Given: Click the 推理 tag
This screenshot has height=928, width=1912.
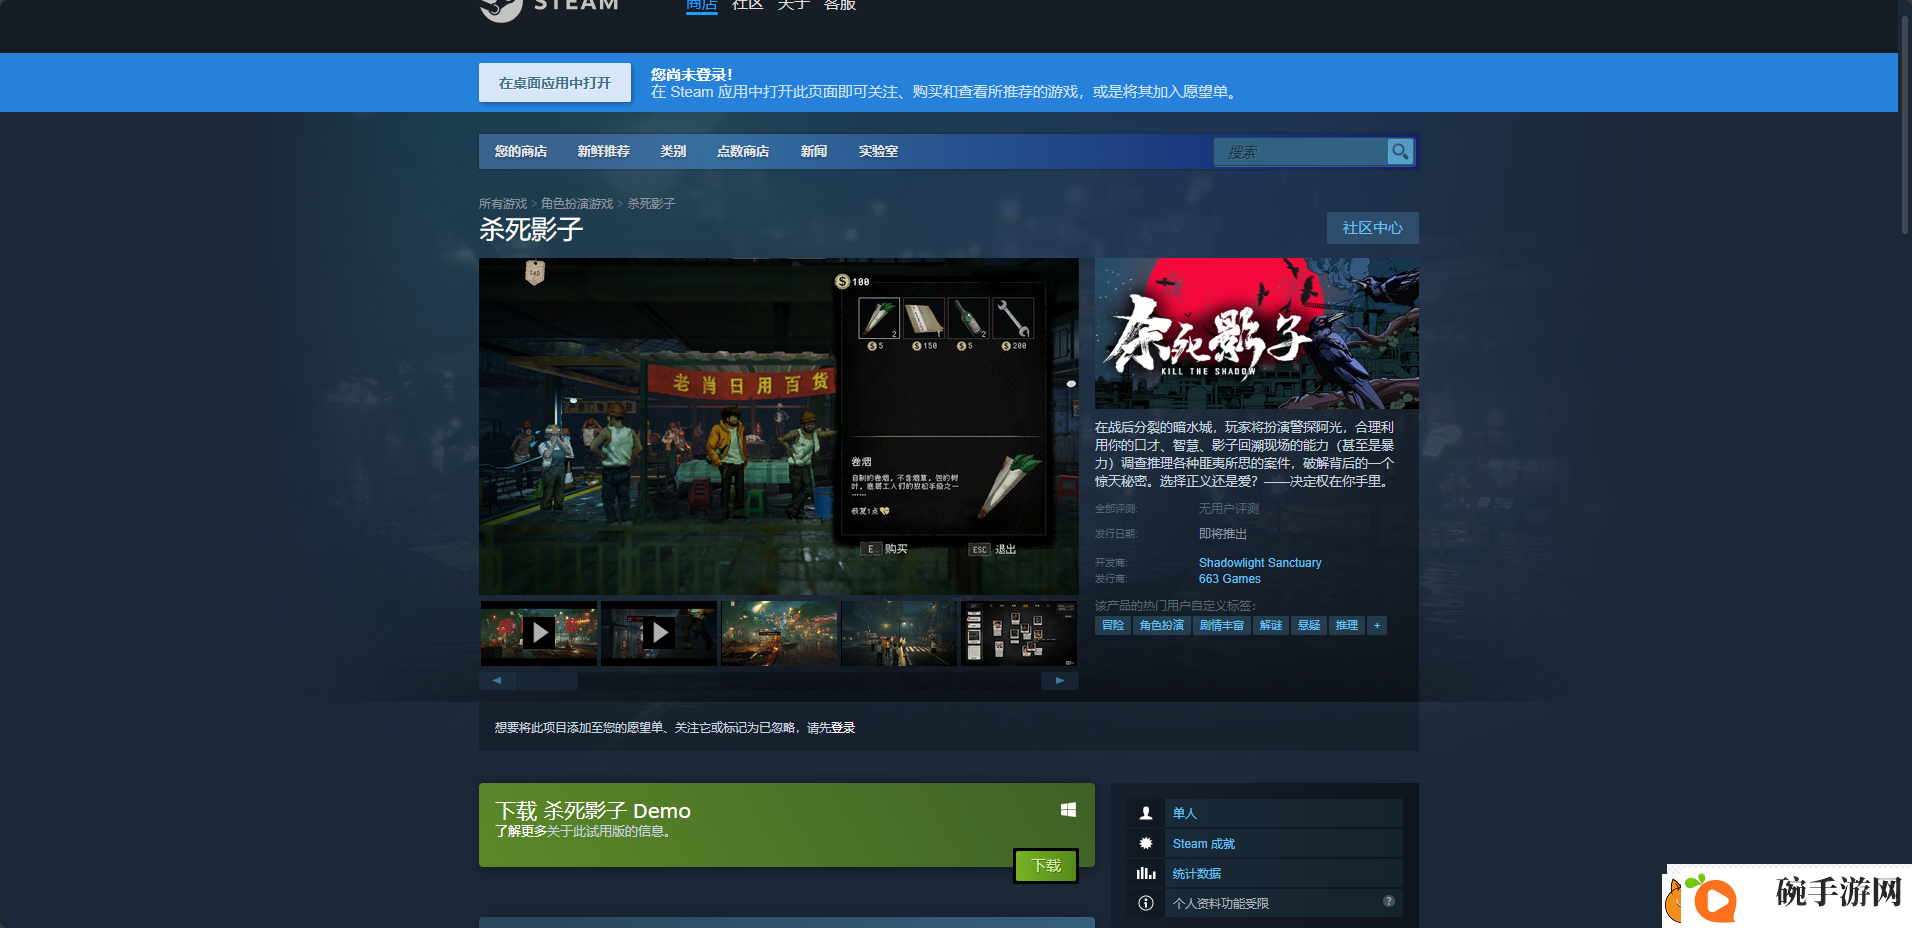Looking at the screenshot, I should [1347, 625].
